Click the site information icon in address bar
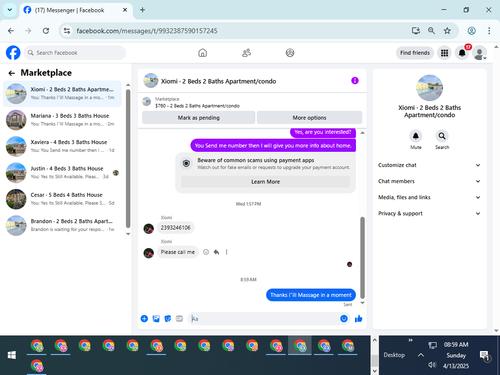Viewport: 500px width, 375px height. pyautogui.click(x=67, y=31)
